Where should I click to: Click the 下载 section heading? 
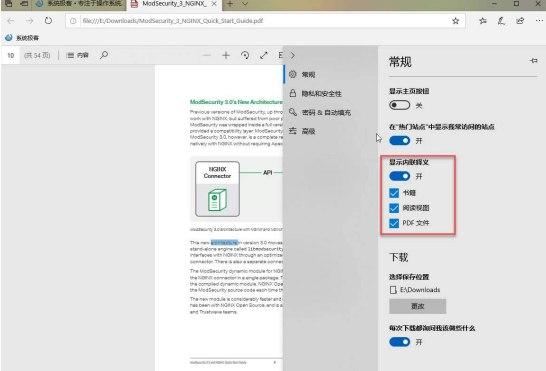[x=399, y=257]
